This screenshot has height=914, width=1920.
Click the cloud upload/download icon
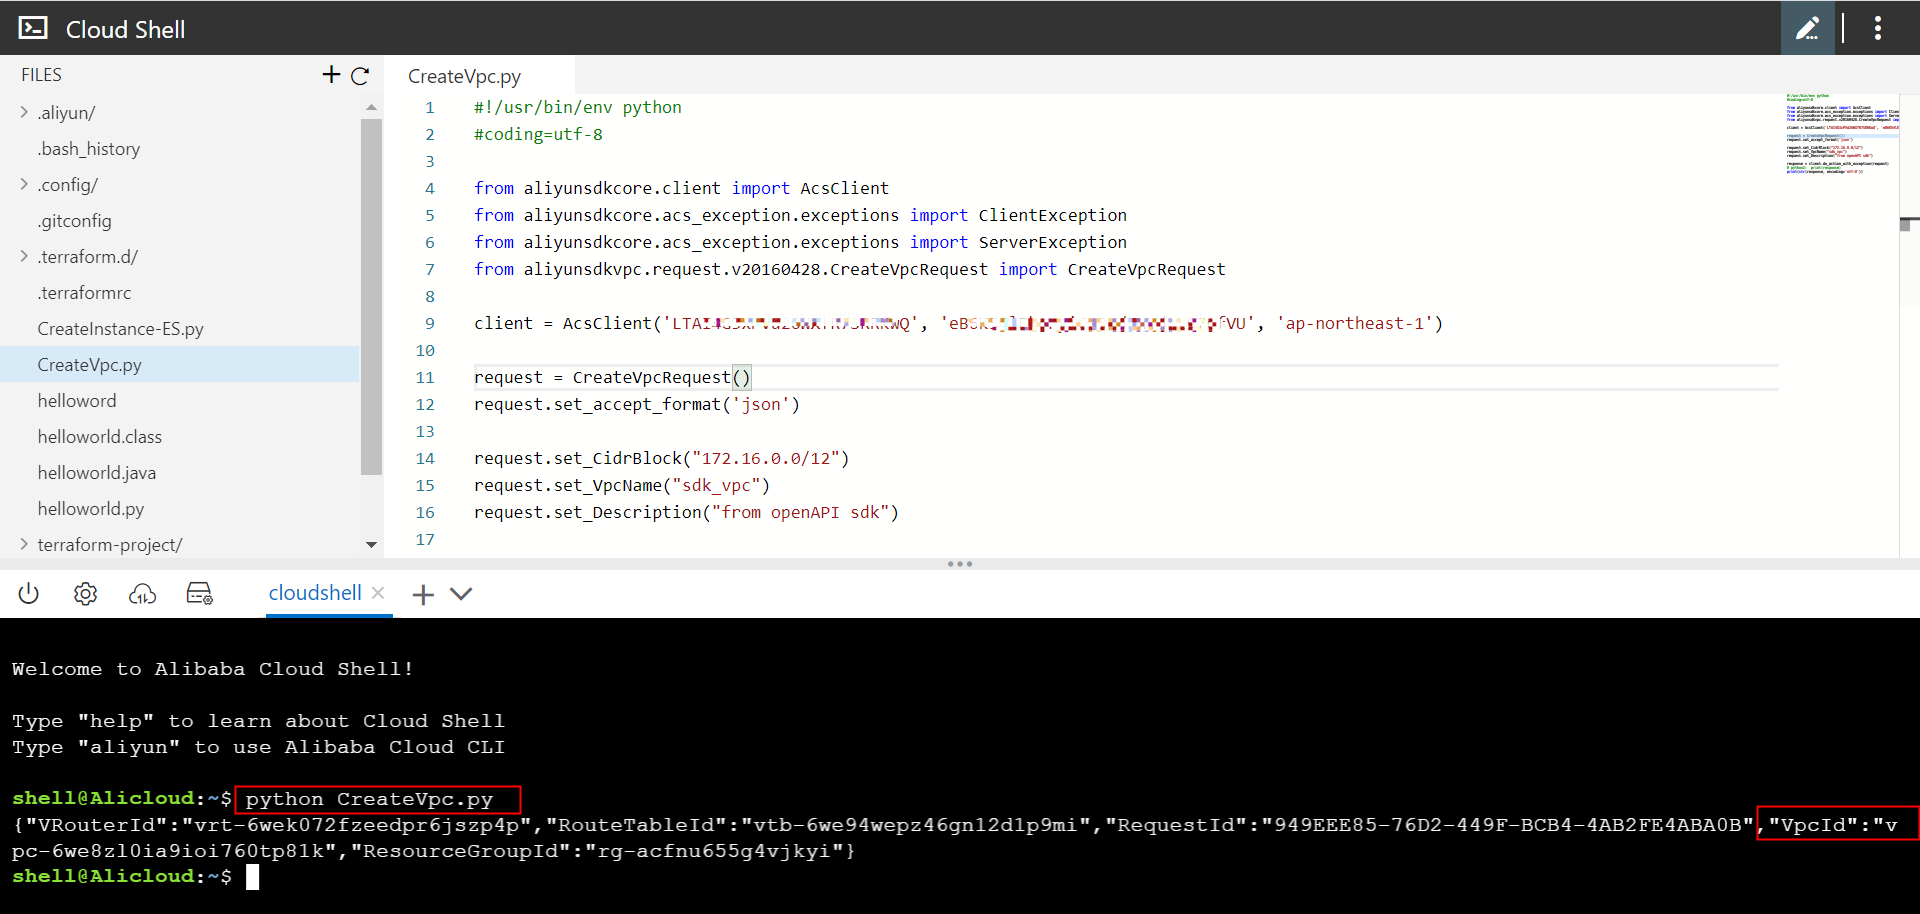click(x=142, y=594)
